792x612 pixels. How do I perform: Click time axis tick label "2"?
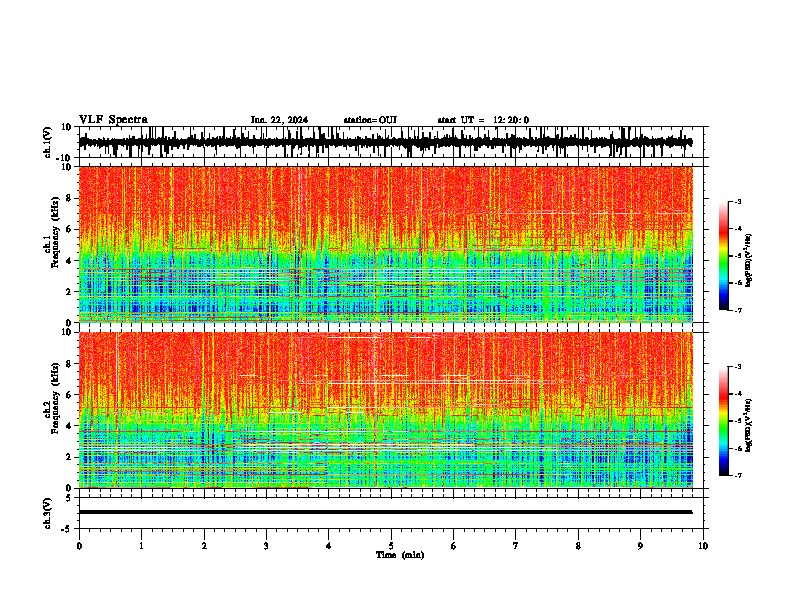(204, 546)
